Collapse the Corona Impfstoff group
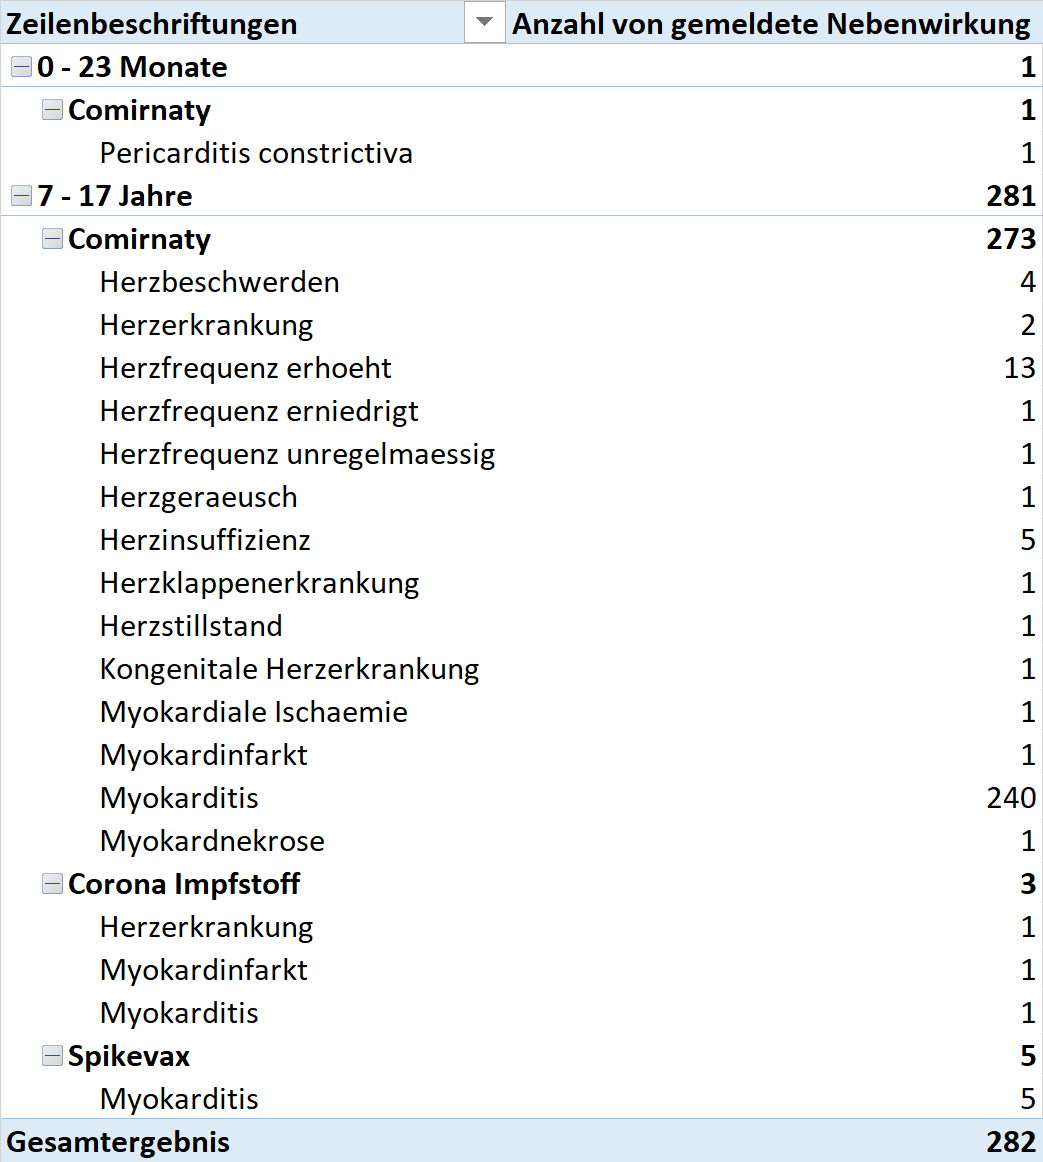This screenshot has width=1043, height=1162. pos(52,883)
